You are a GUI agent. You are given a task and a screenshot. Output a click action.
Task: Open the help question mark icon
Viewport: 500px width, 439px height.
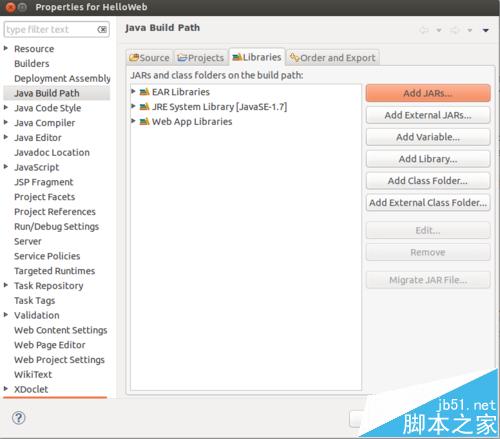pyautogui.click(x=19, y=418)
